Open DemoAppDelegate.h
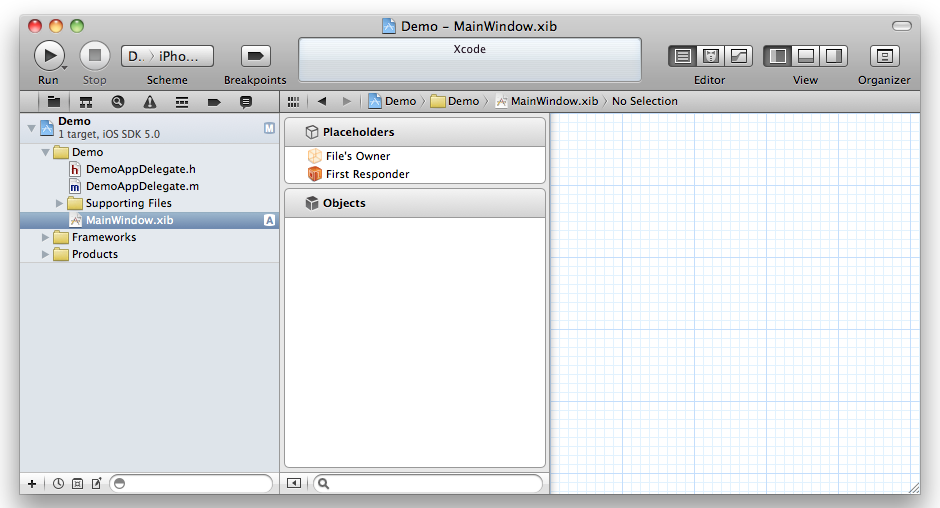This screenshot has width=940, height=508. tap(140, 169)
